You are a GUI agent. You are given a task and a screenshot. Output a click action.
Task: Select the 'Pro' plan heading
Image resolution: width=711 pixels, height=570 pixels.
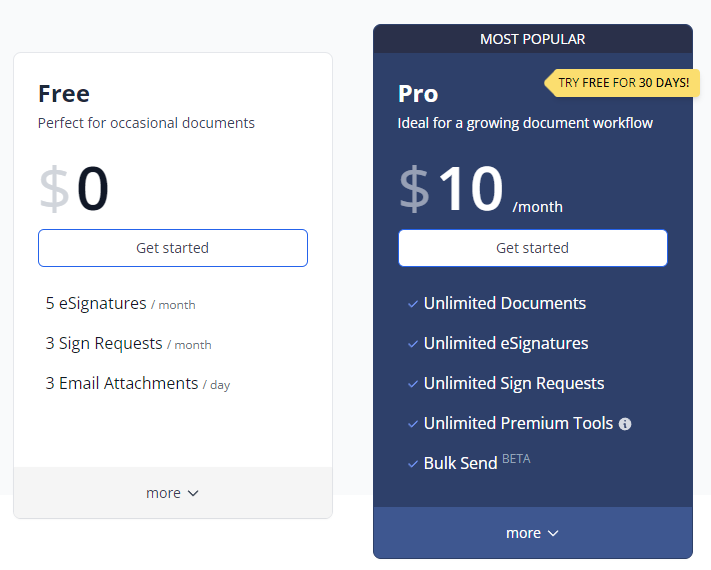click(x=418, y=94)
